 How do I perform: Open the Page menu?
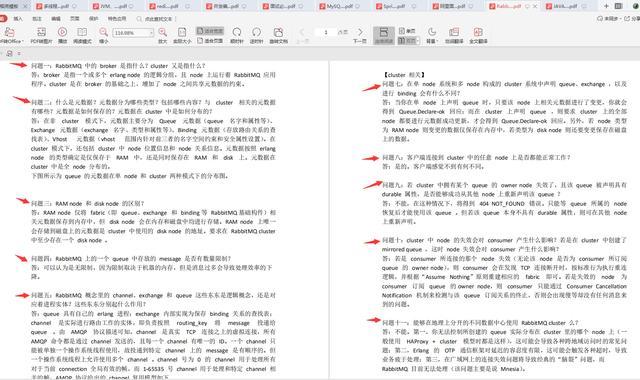(x=75, y=19)
